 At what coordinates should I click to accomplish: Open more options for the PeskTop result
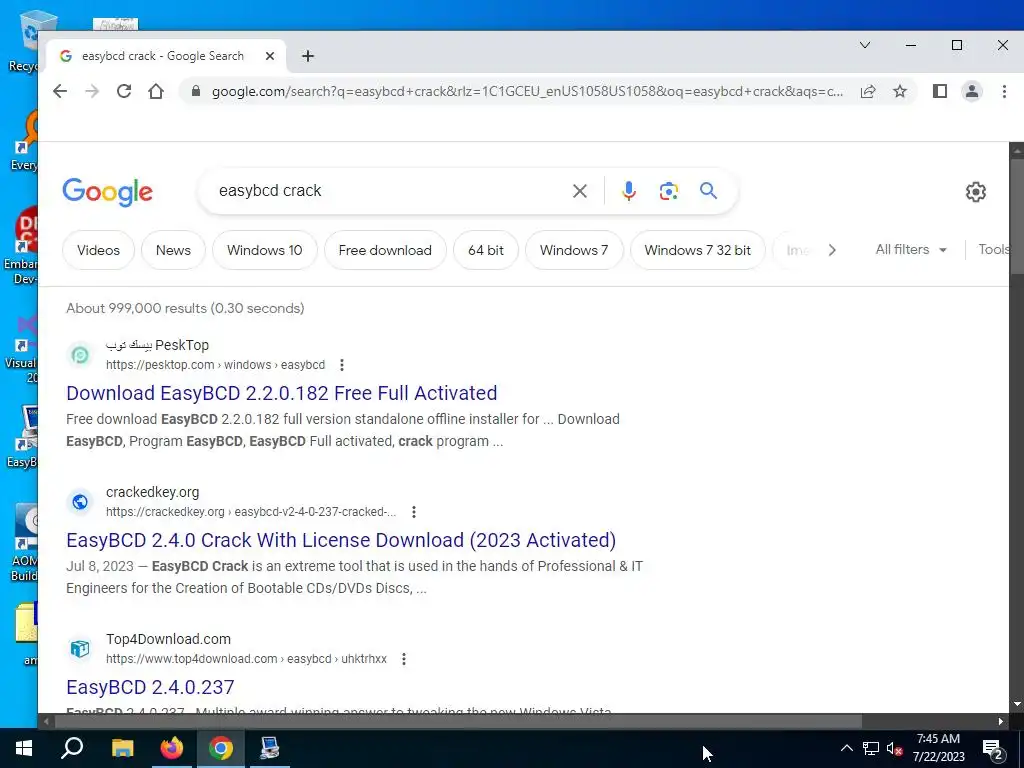[342, 365]
